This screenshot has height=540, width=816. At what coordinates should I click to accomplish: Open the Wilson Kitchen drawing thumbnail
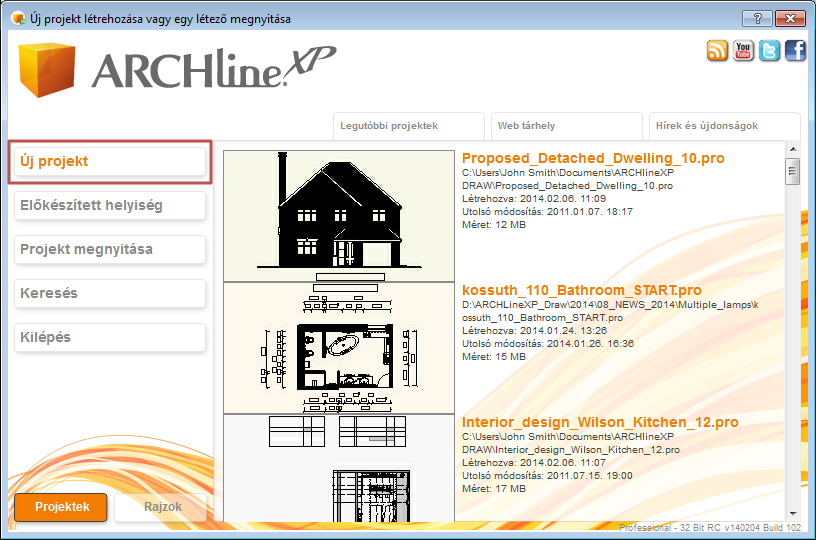[339, 468]
